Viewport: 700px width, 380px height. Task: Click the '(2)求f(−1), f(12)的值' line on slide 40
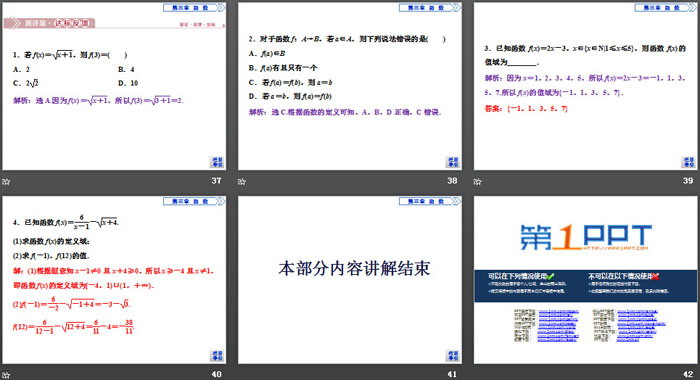coord(51,256)
